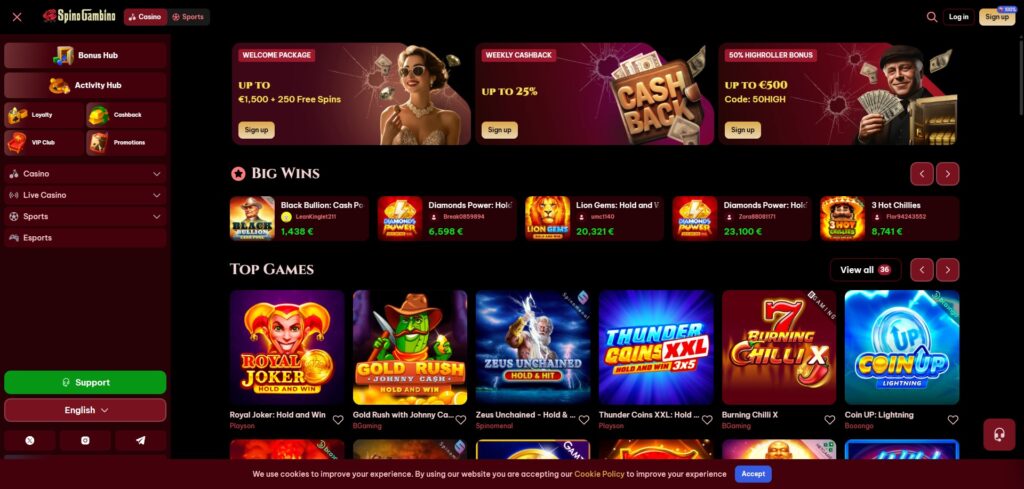Toggle favorite heart on Coin UP: Lightning
This screenshot has width=1024, height=489.
click(953, 420)
